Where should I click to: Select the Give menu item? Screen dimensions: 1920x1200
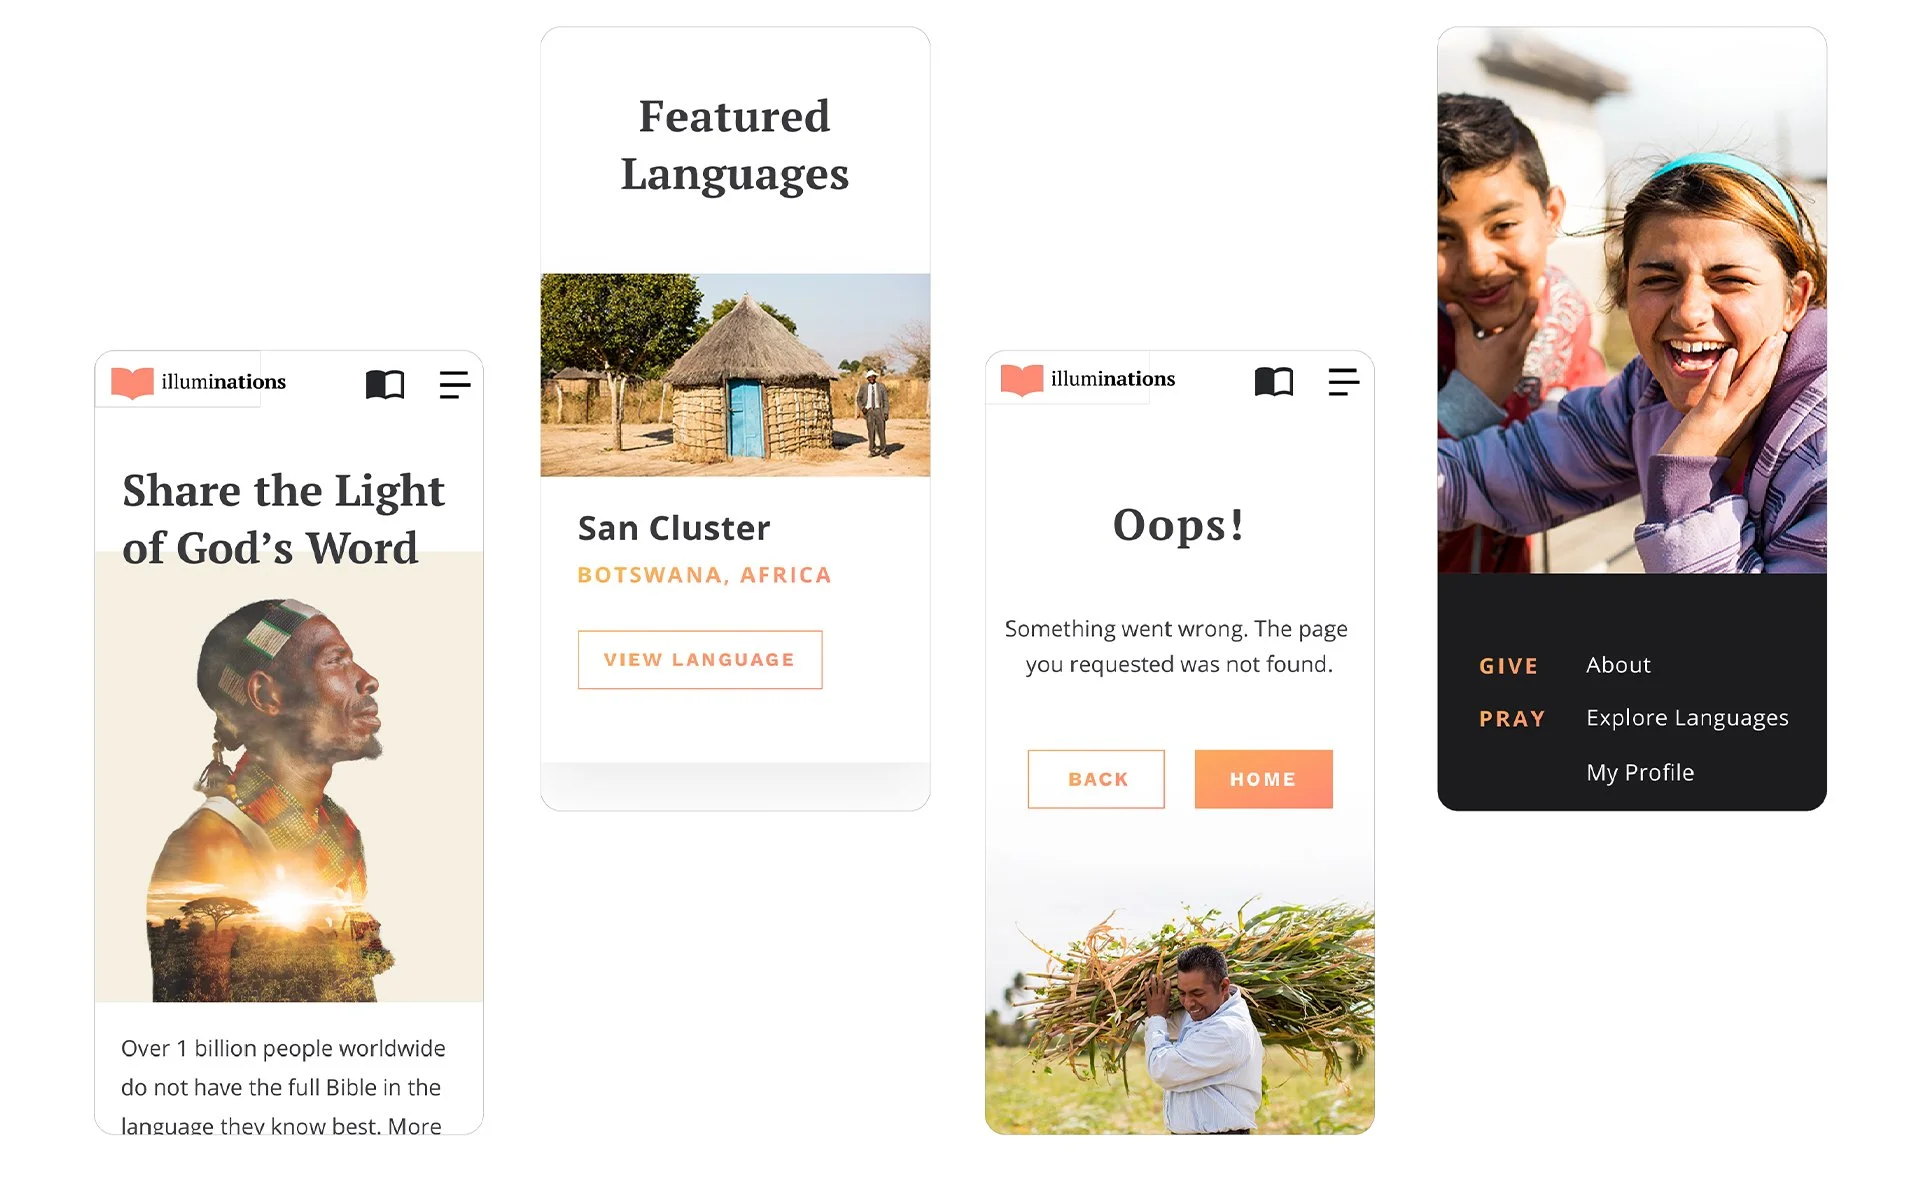coord(1509,666)
